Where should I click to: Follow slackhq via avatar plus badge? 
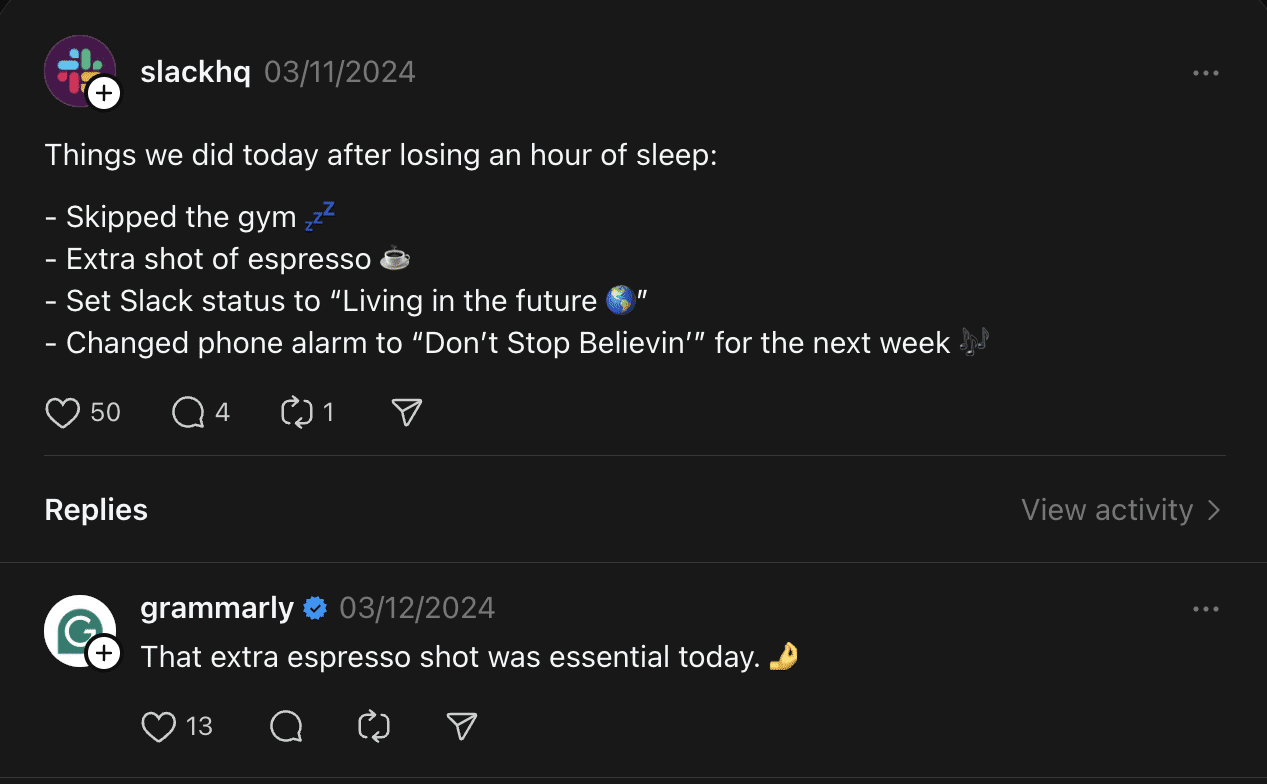[x=104, y=94]
